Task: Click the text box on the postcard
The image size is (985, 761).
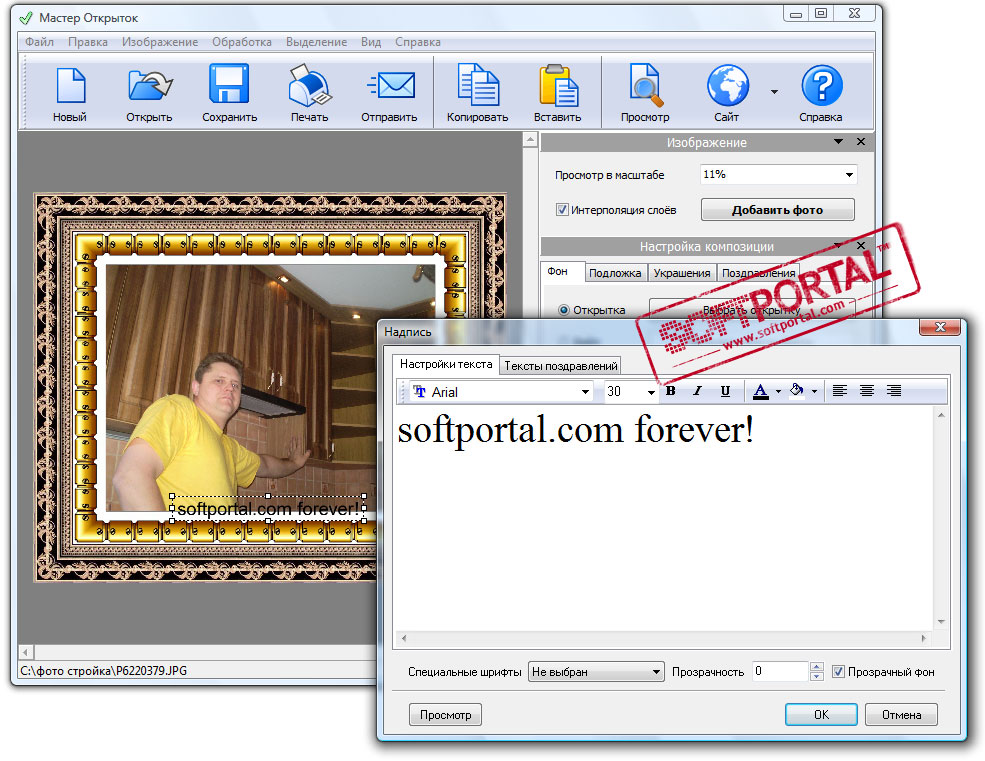Action: (268, 508)
